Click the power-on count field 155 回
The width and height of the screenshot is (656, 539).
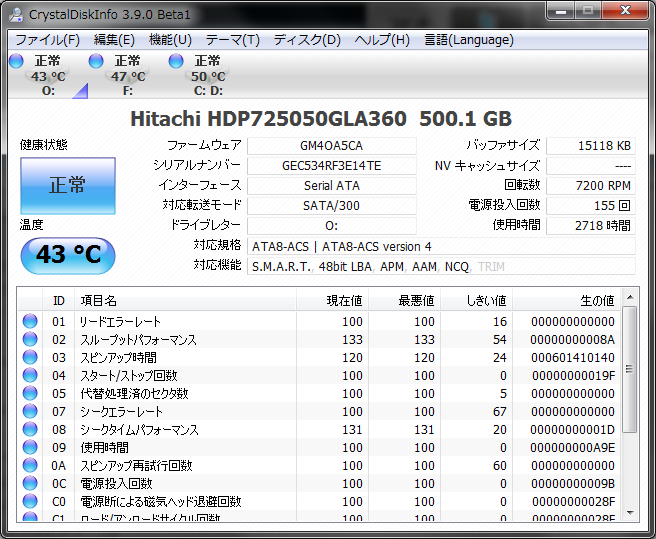(x=591, y=206)
